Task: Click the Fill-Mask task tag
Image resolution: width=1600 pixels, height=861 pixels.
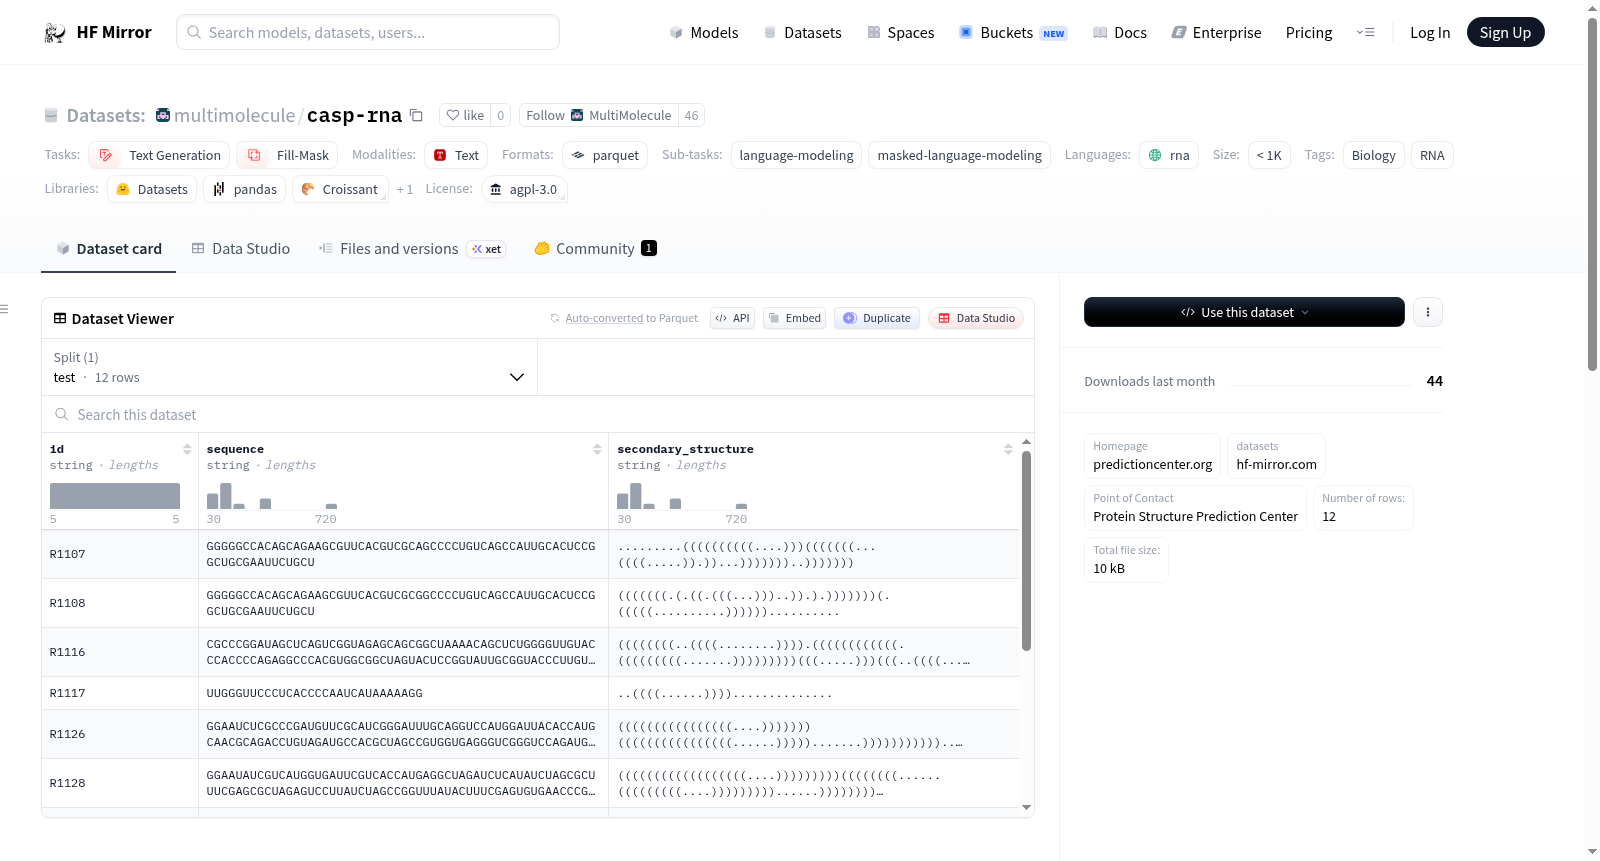Action: tap(288, 155)
